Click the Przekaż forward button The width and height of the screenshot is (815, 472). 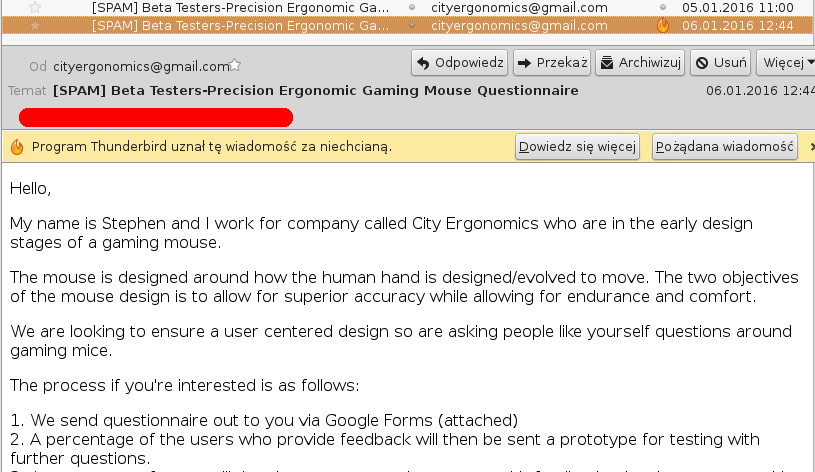click(552, 63)
